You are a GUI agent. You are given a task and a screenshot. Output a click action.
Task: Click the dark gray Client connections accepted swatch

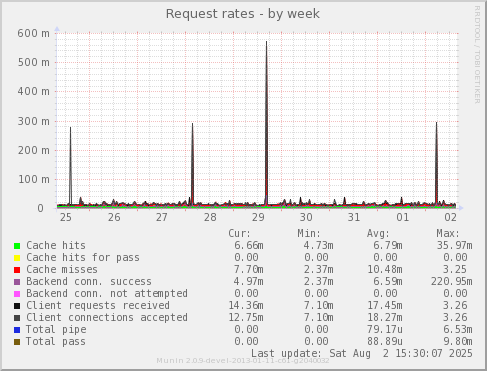17,318
